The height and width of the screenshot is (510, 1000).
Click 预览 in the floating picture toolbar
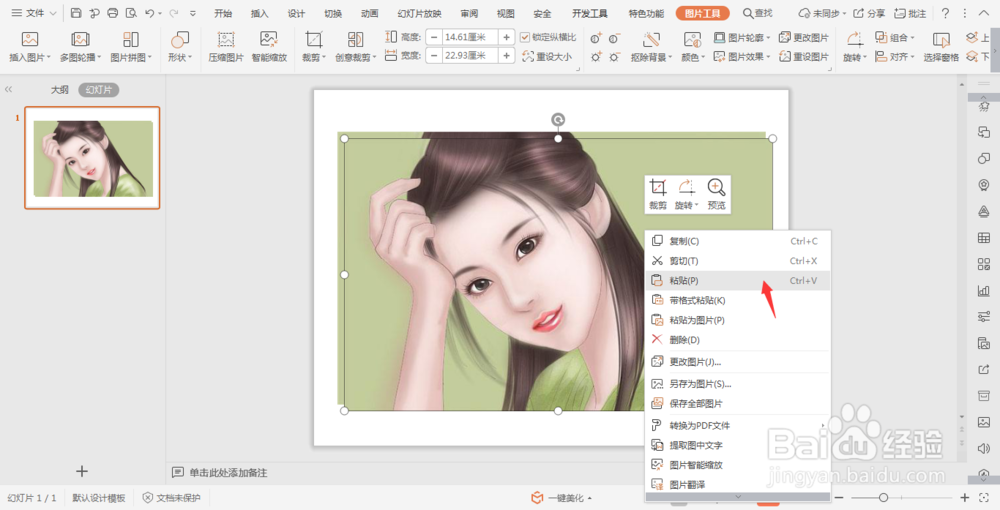(x=716, y=194)
